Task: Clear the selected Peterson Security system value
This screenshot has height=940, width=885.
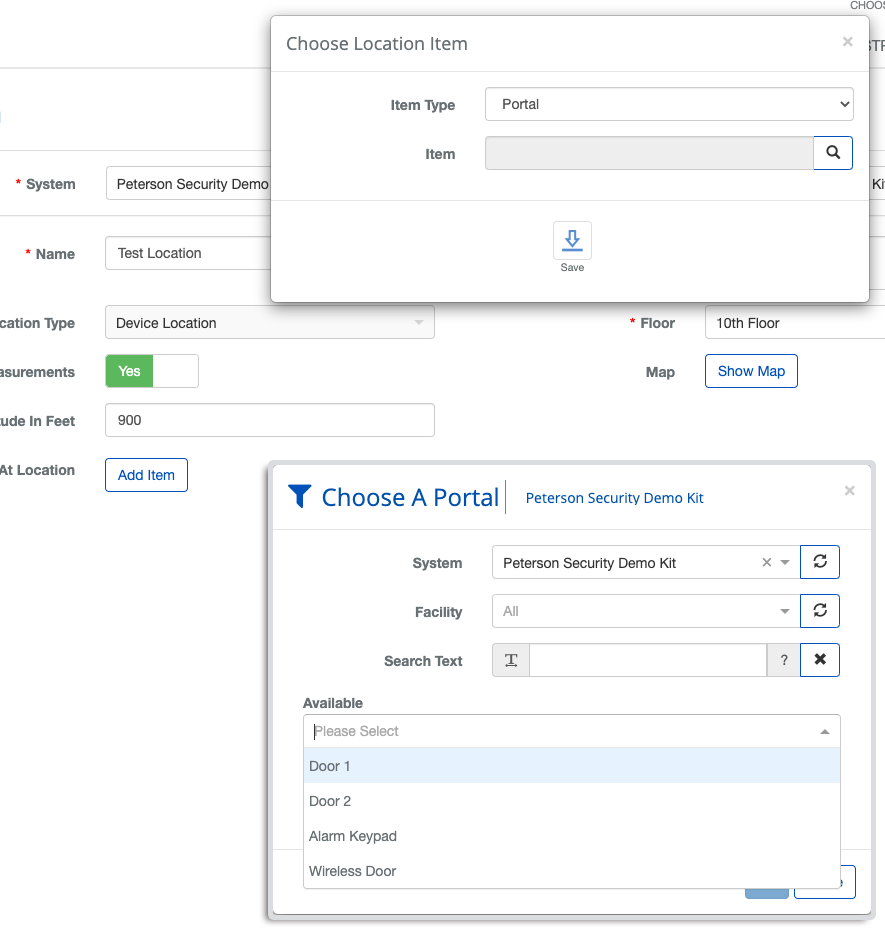Action: [767, 563]
